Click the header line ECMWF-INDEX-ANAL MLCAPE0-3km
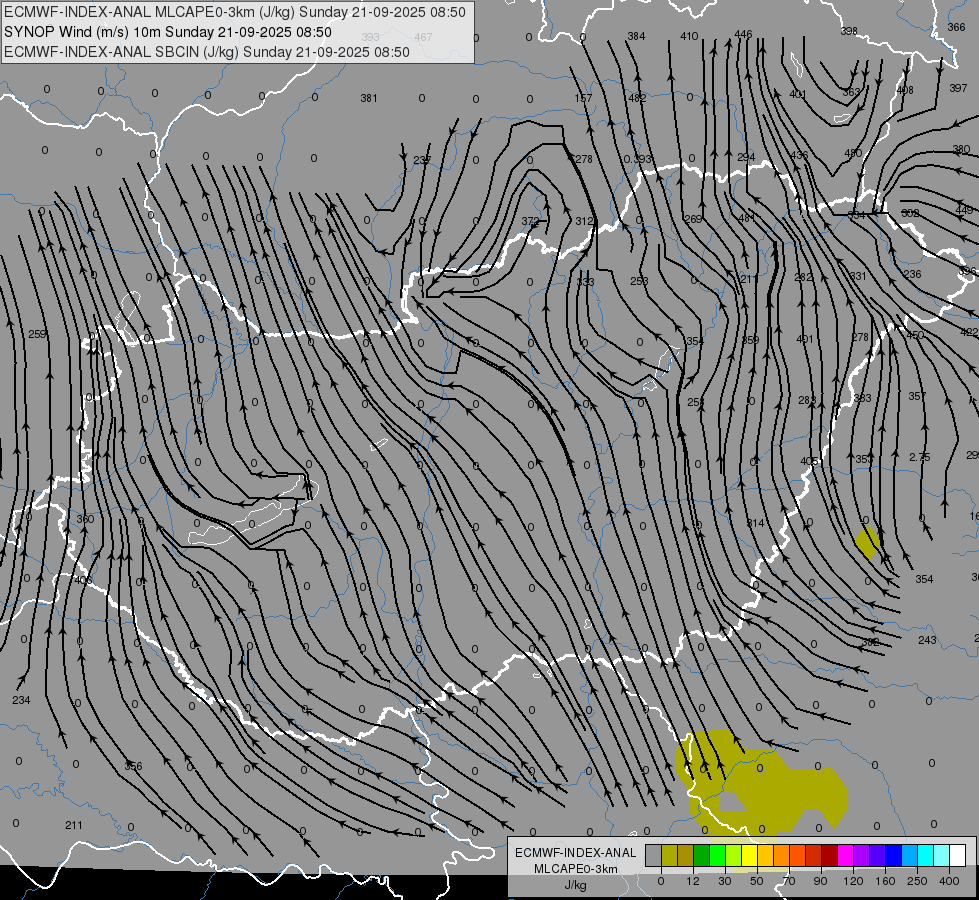 (235, 12)
